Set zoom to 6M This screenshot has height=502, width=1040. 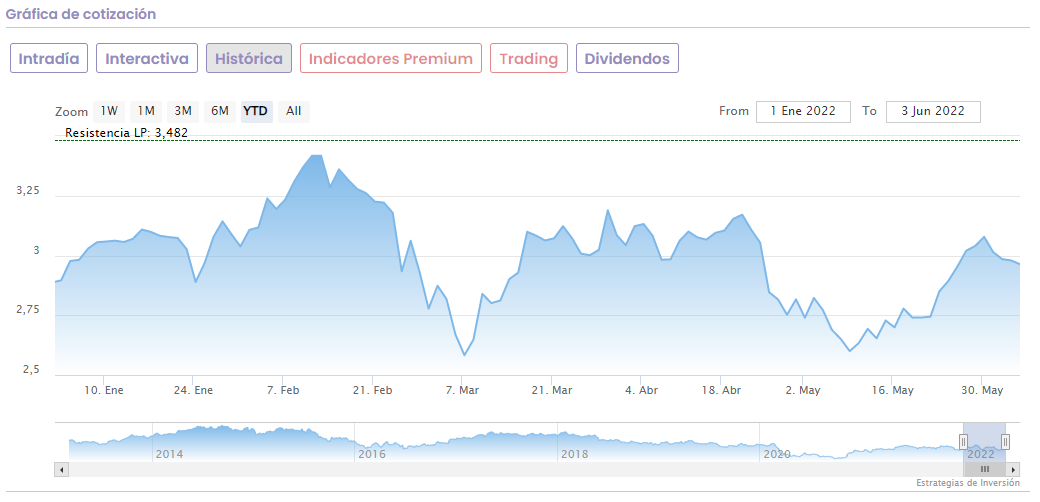coord(219,111)
